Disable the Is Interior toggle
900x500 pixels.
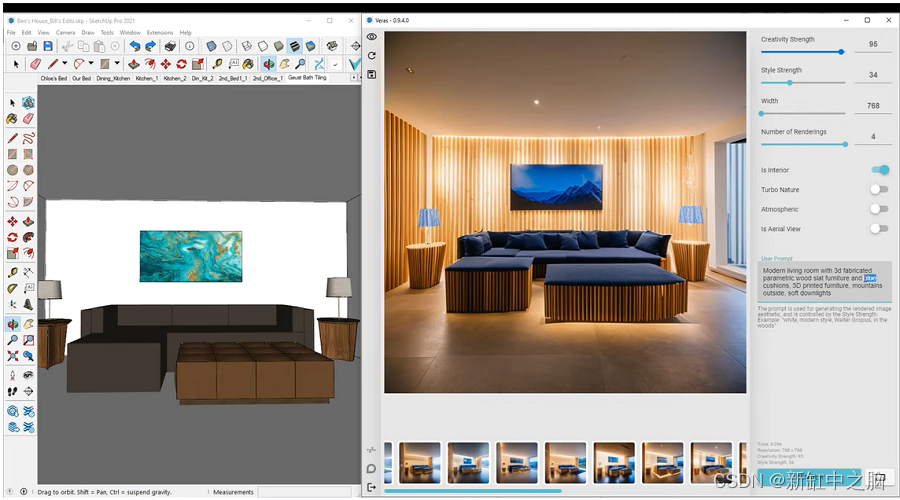[879, 170]
